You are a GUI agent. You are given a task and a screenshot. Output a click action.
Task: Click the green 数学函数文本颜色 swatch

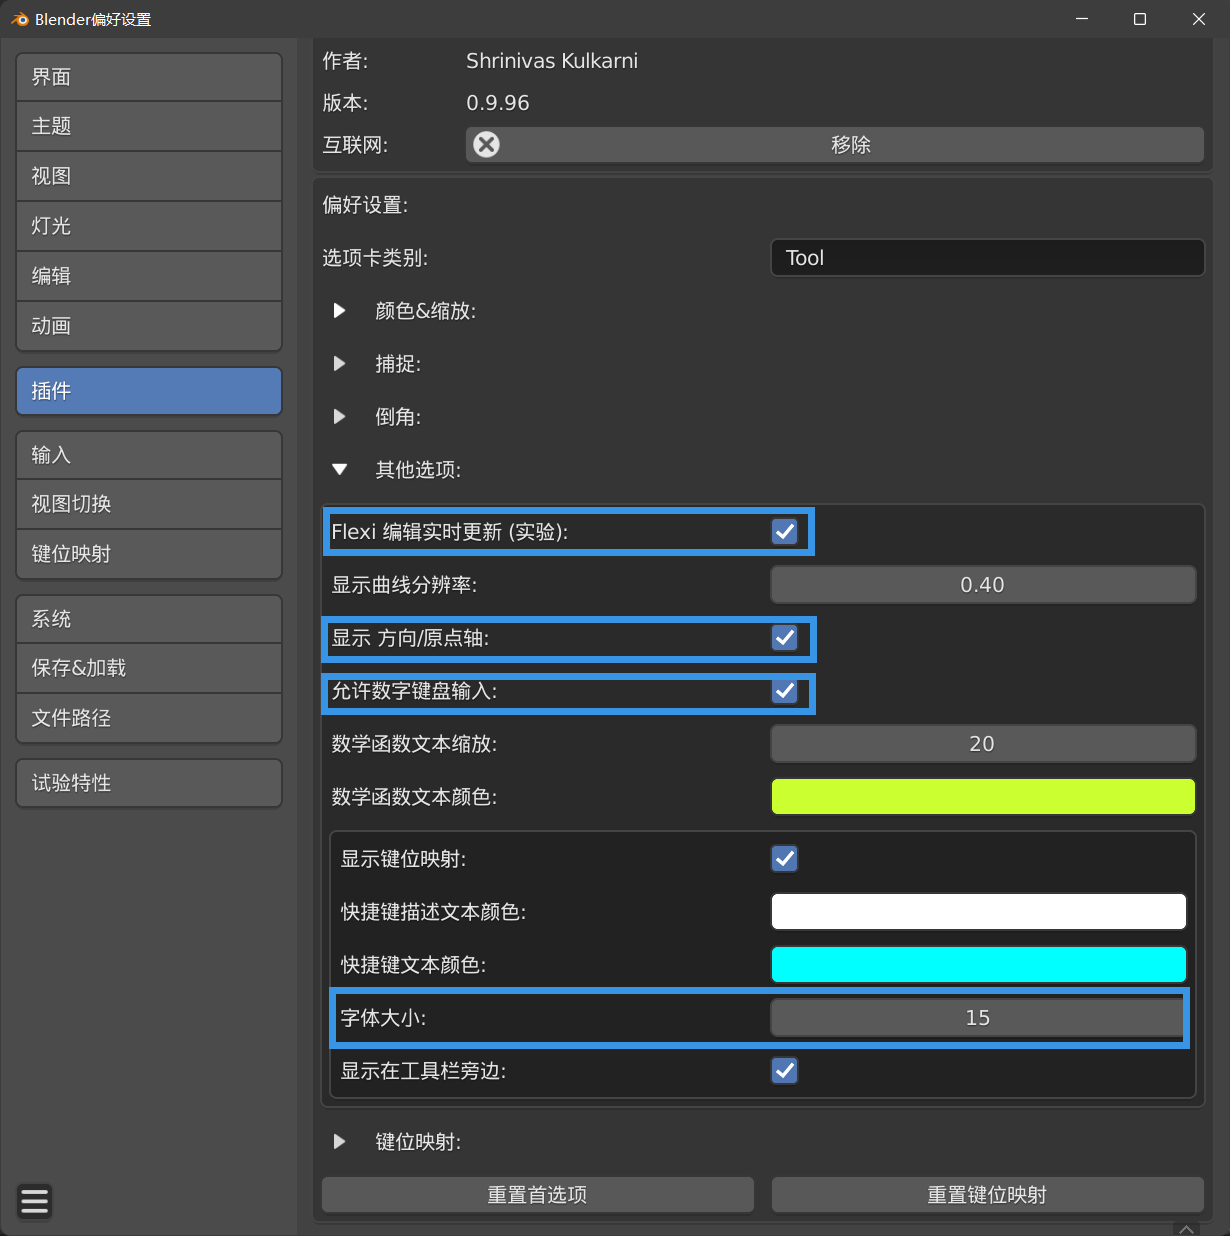982,796
